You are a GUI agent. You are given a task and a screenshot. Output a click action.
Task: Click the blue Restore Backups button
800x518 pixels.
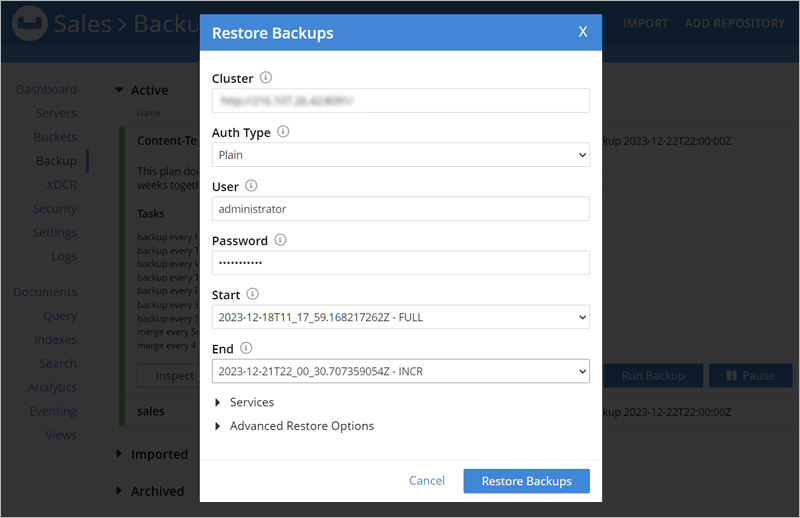click(x=527, y=481)
